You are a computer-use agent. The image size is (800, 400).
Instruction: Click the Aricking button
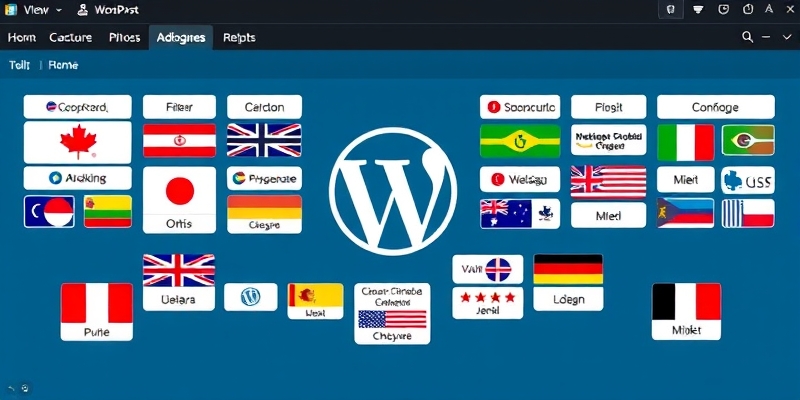(78, 178)
